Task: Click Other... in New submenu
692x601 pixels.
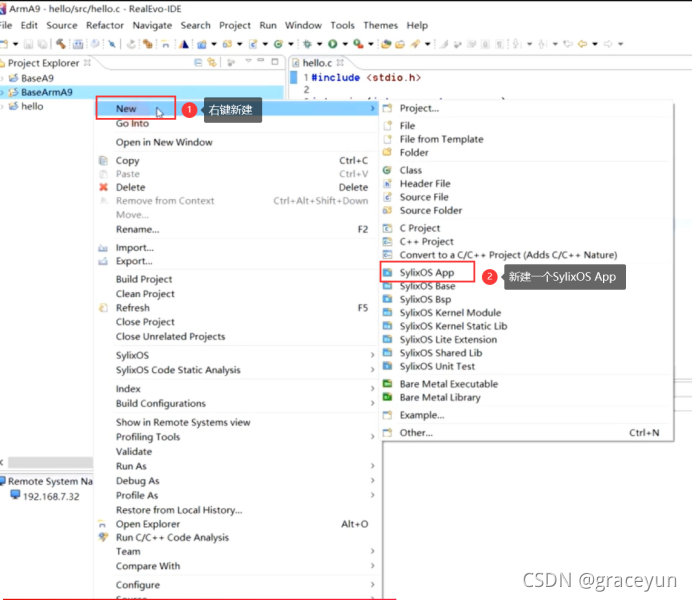Action: [x=528, y=433]
